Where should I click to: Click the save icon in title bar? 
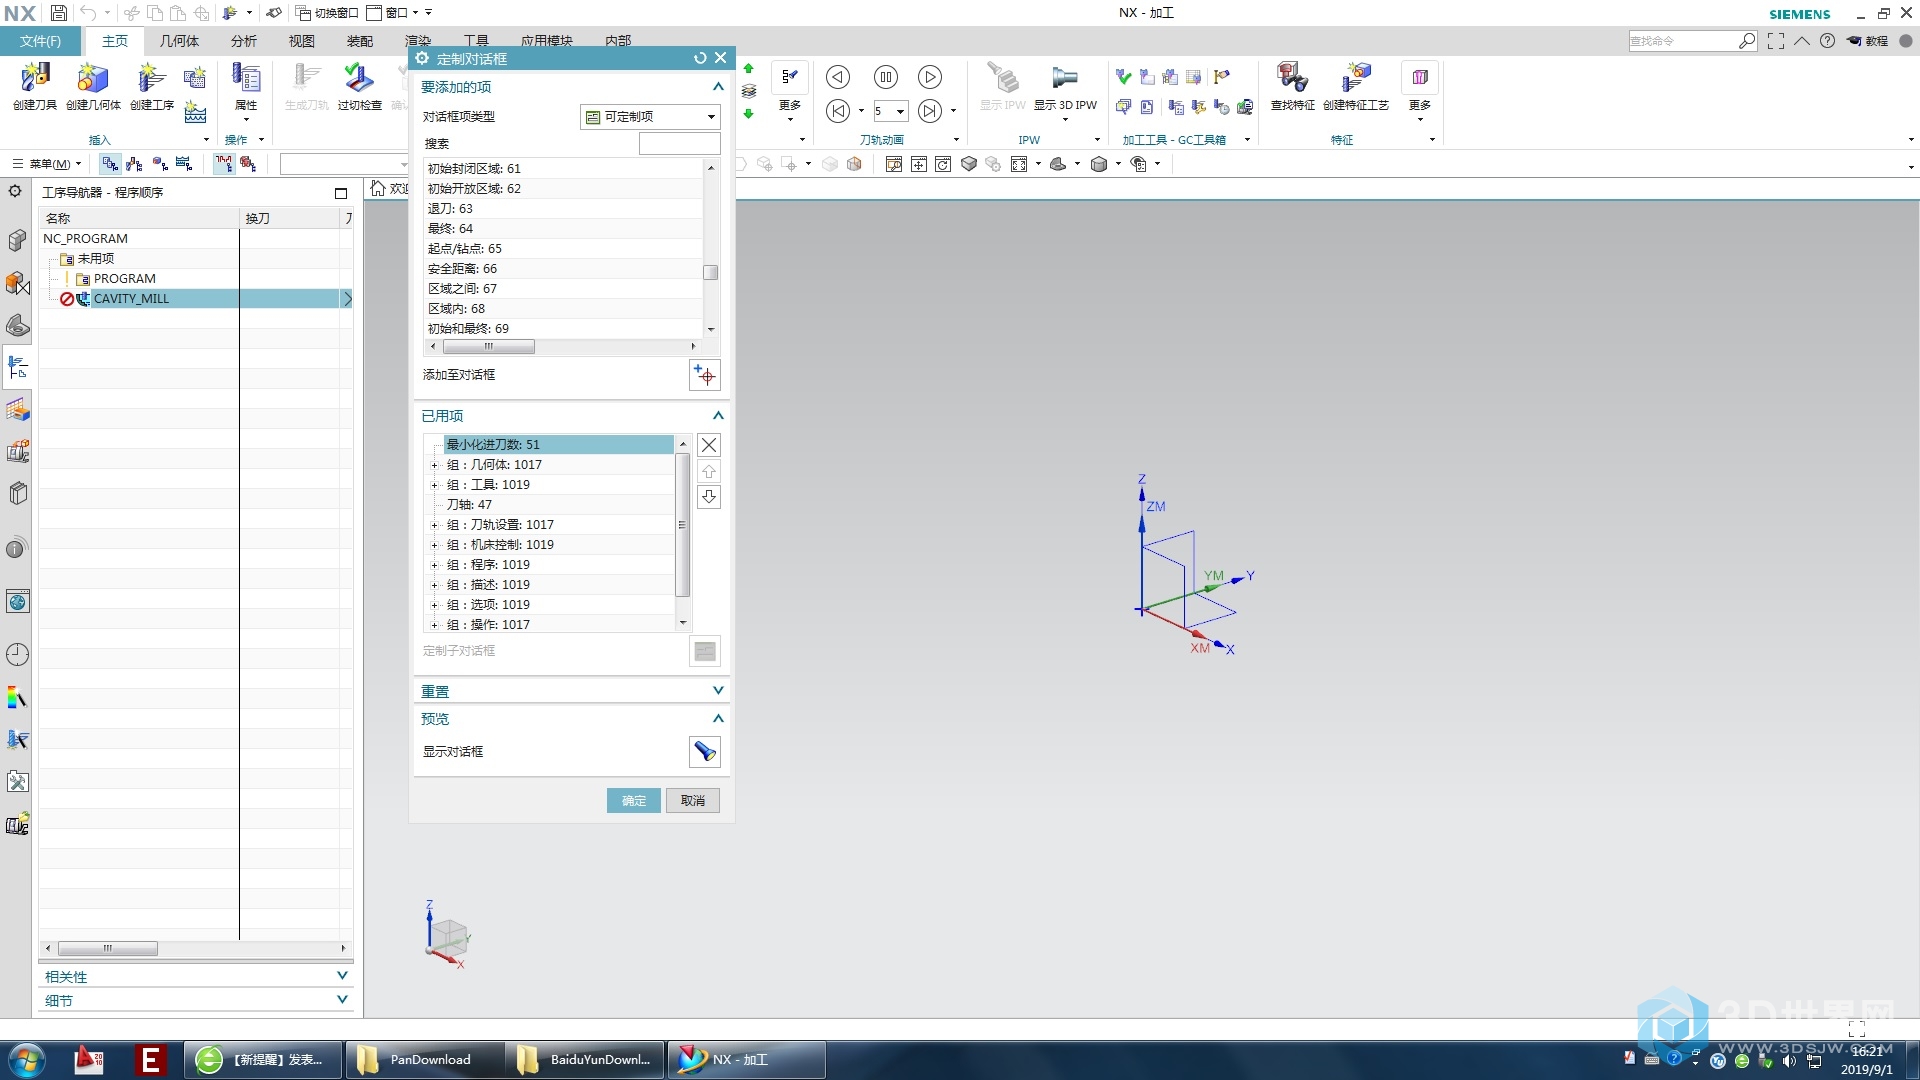[x=59, y=13]
